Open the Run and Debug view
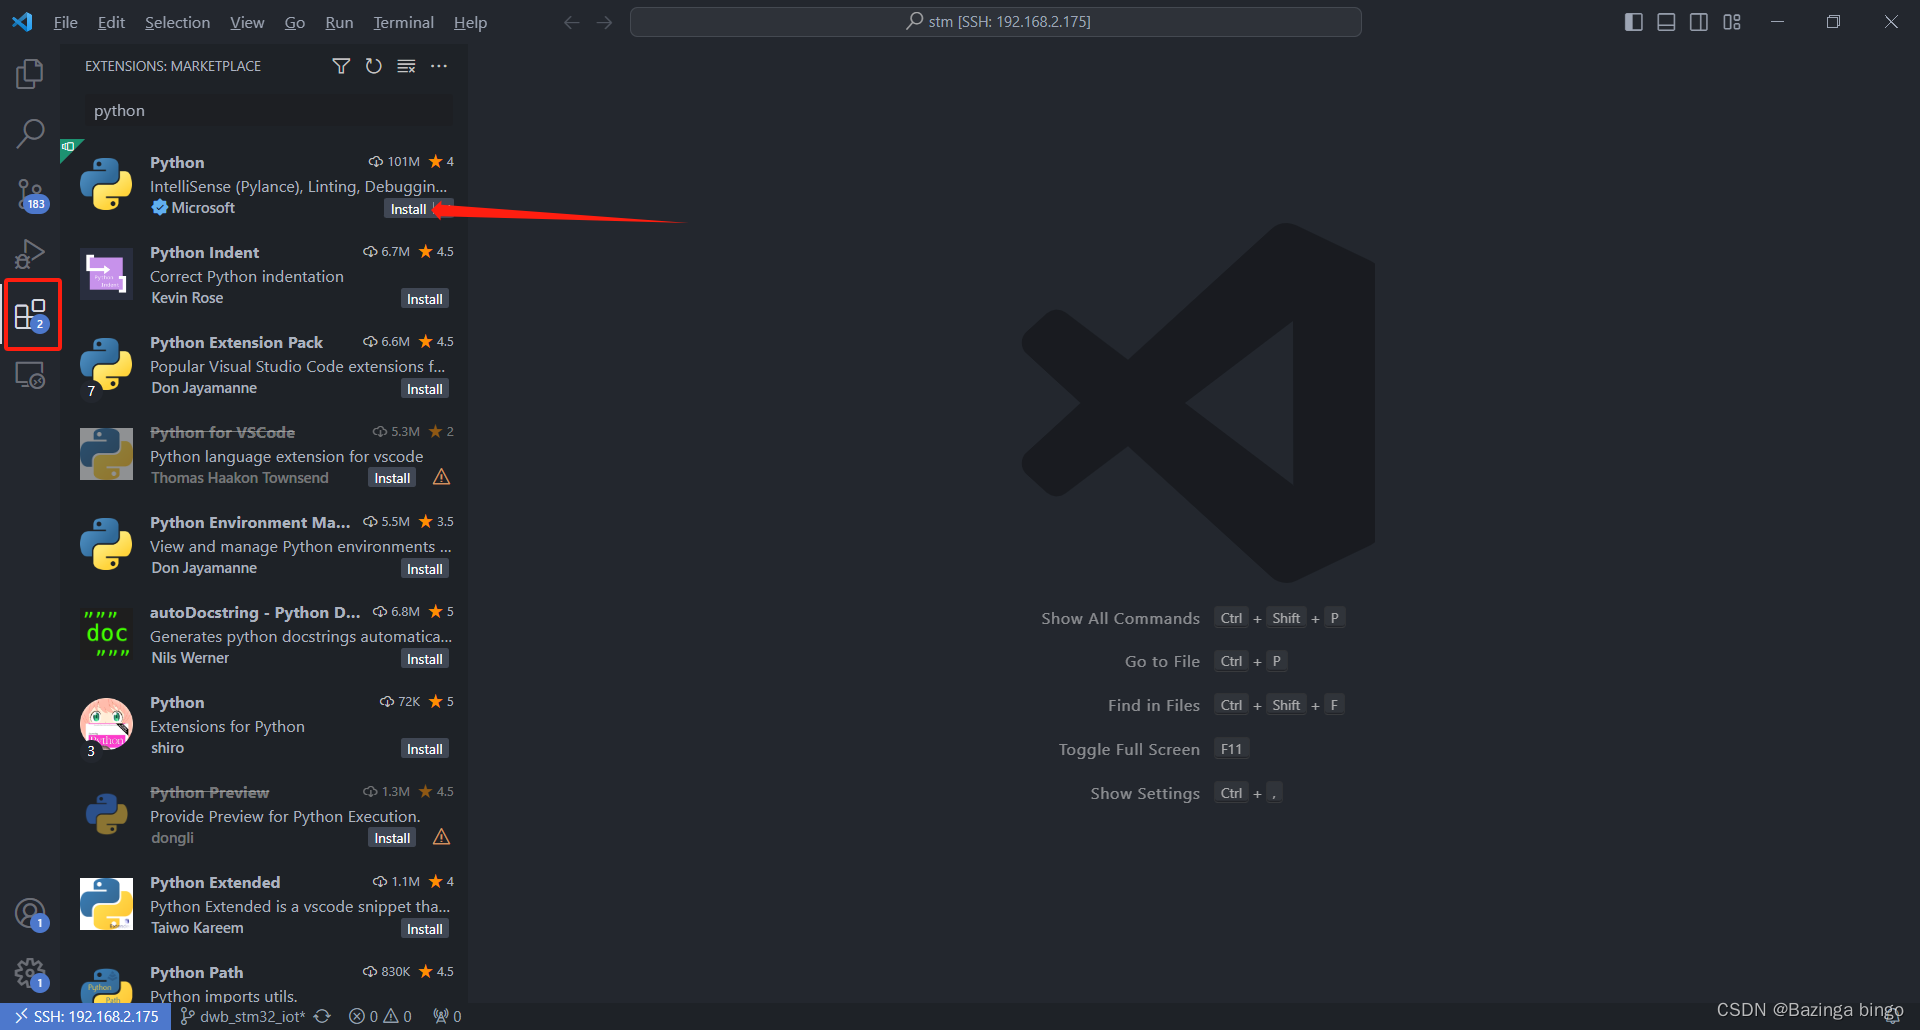Image resolution: width=1920 pixels, height=1030 pixels. 30,254
